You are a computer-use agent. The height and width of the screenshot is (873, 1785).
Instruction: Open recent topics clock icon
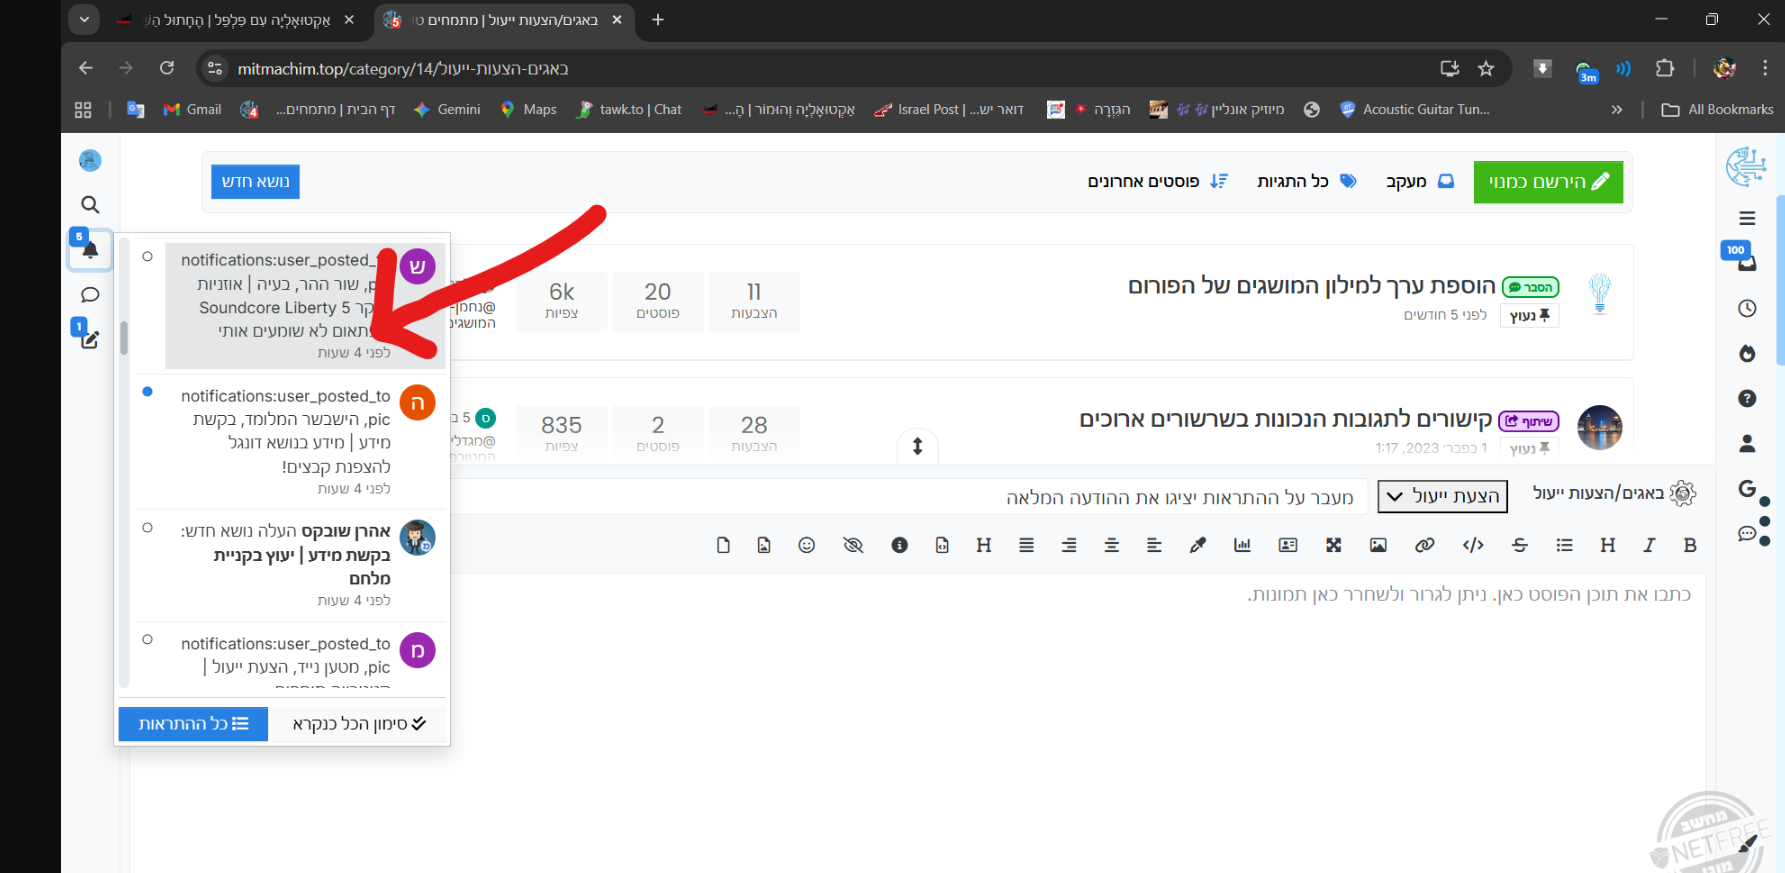pyautogui.click(x=1747, y=308)
